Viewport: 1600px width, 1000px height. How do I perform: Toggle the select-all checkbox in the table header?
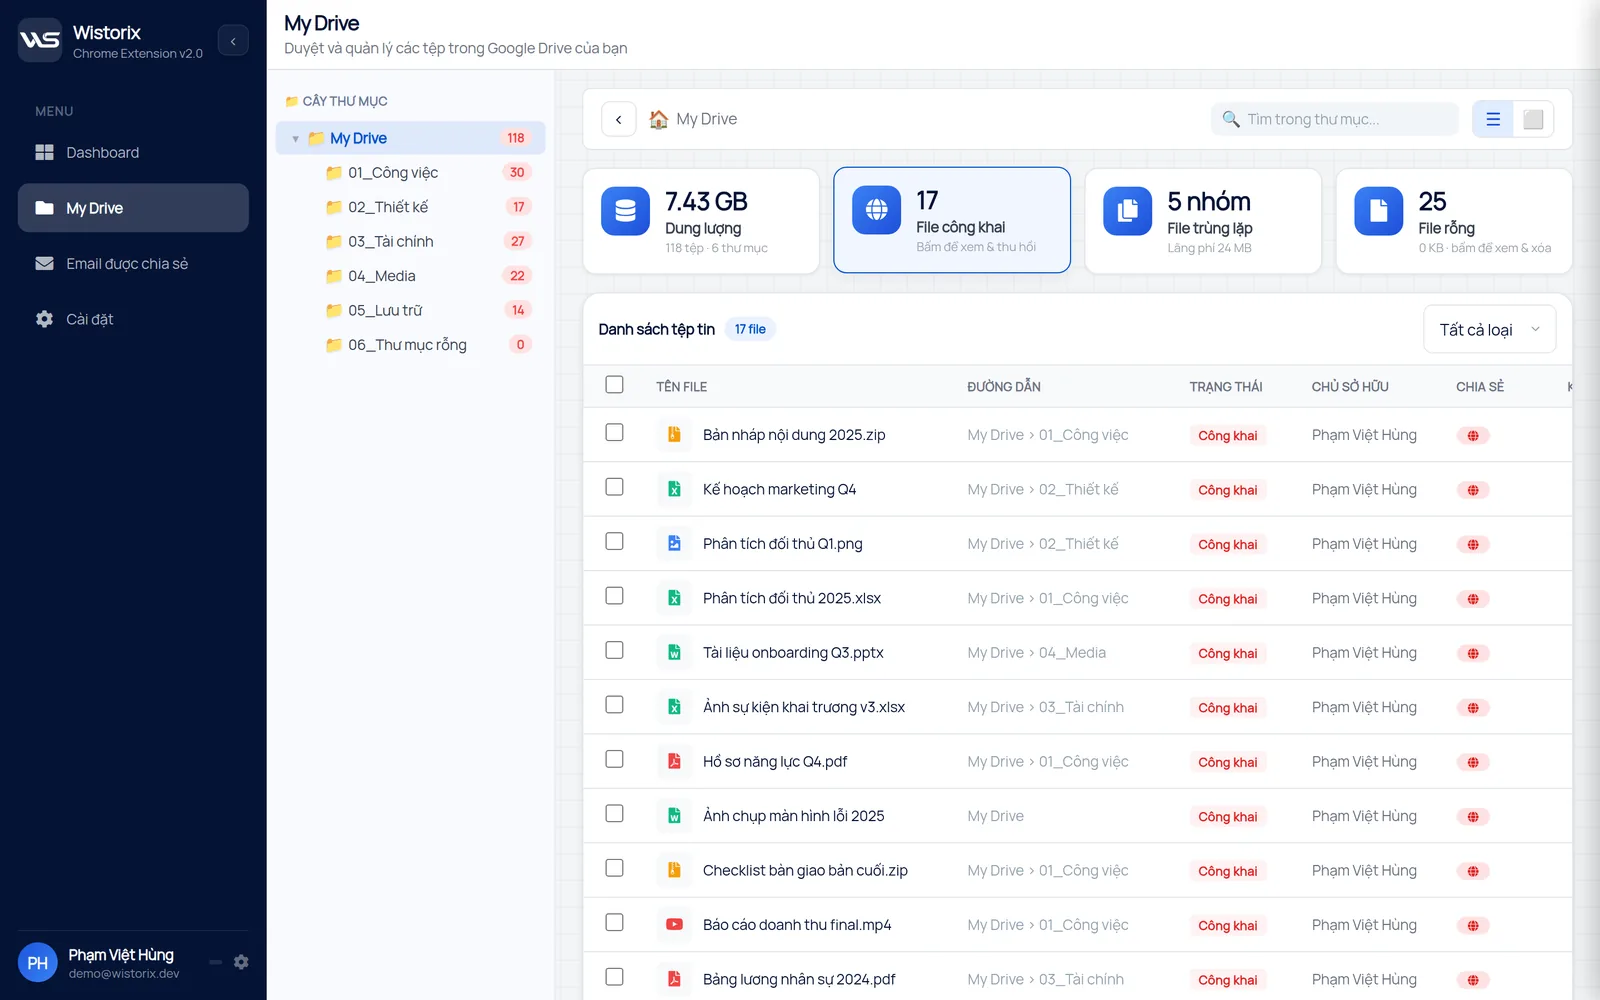click(x=614, y=385)
